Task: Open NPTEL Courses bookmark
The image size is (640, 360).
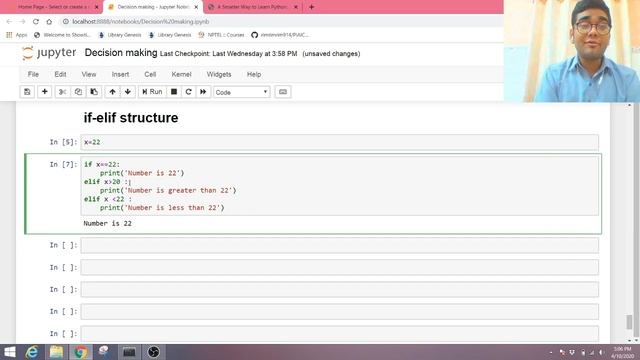Action: [221, 35]
